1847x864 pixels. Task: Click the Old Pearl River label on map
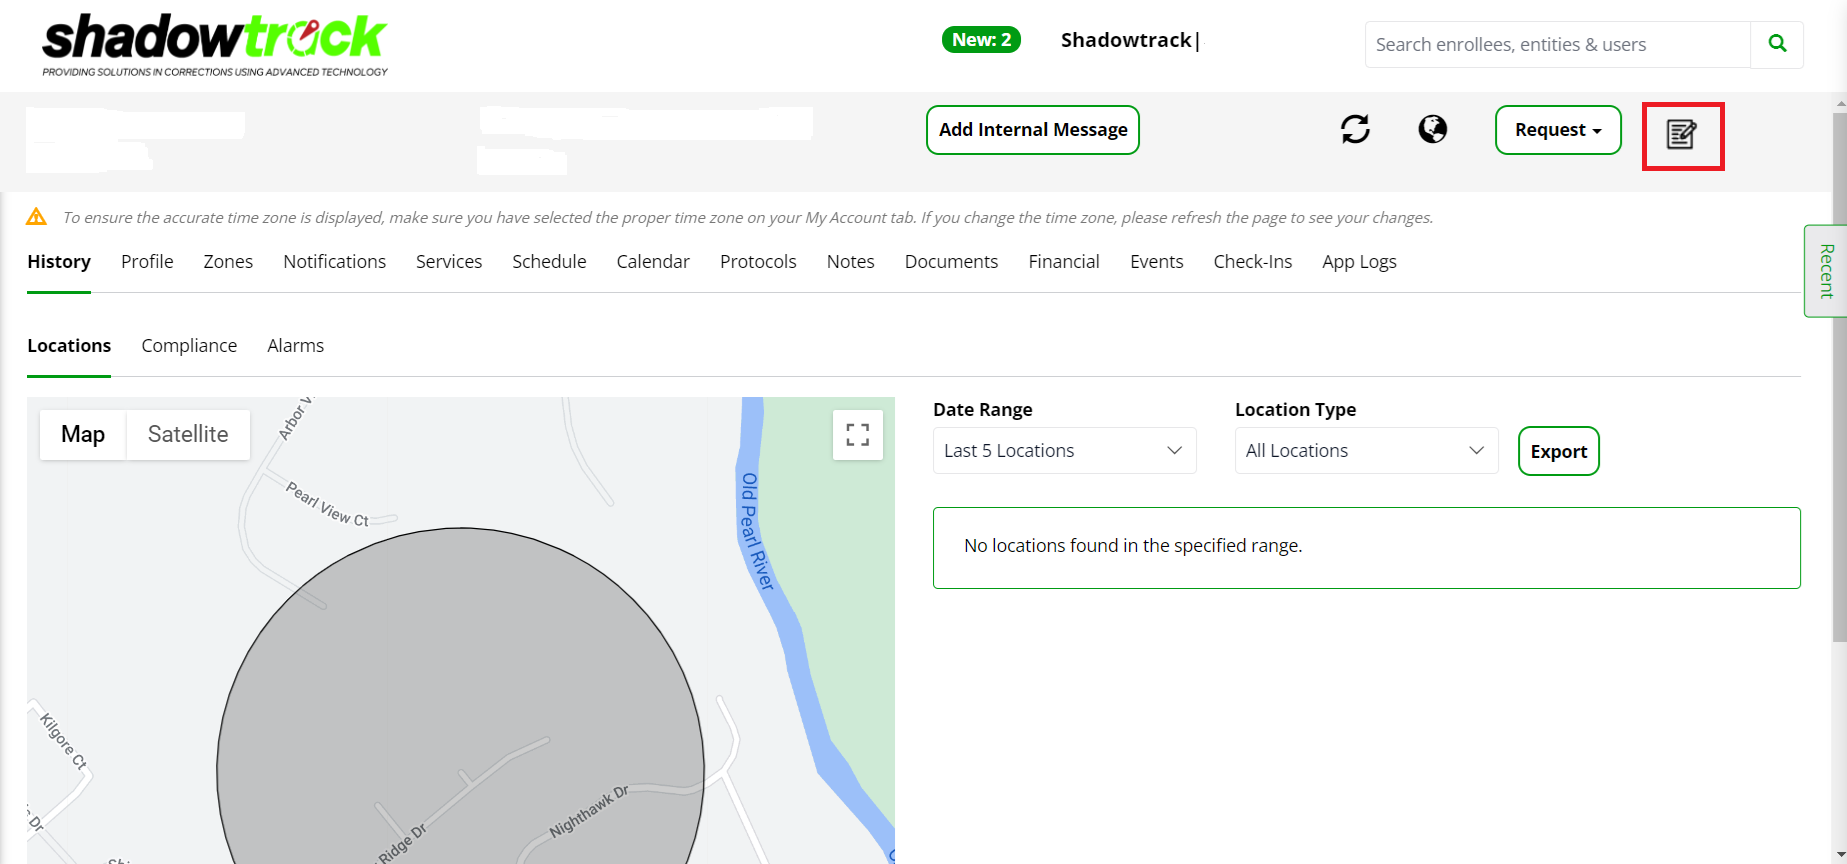(756, 532)
